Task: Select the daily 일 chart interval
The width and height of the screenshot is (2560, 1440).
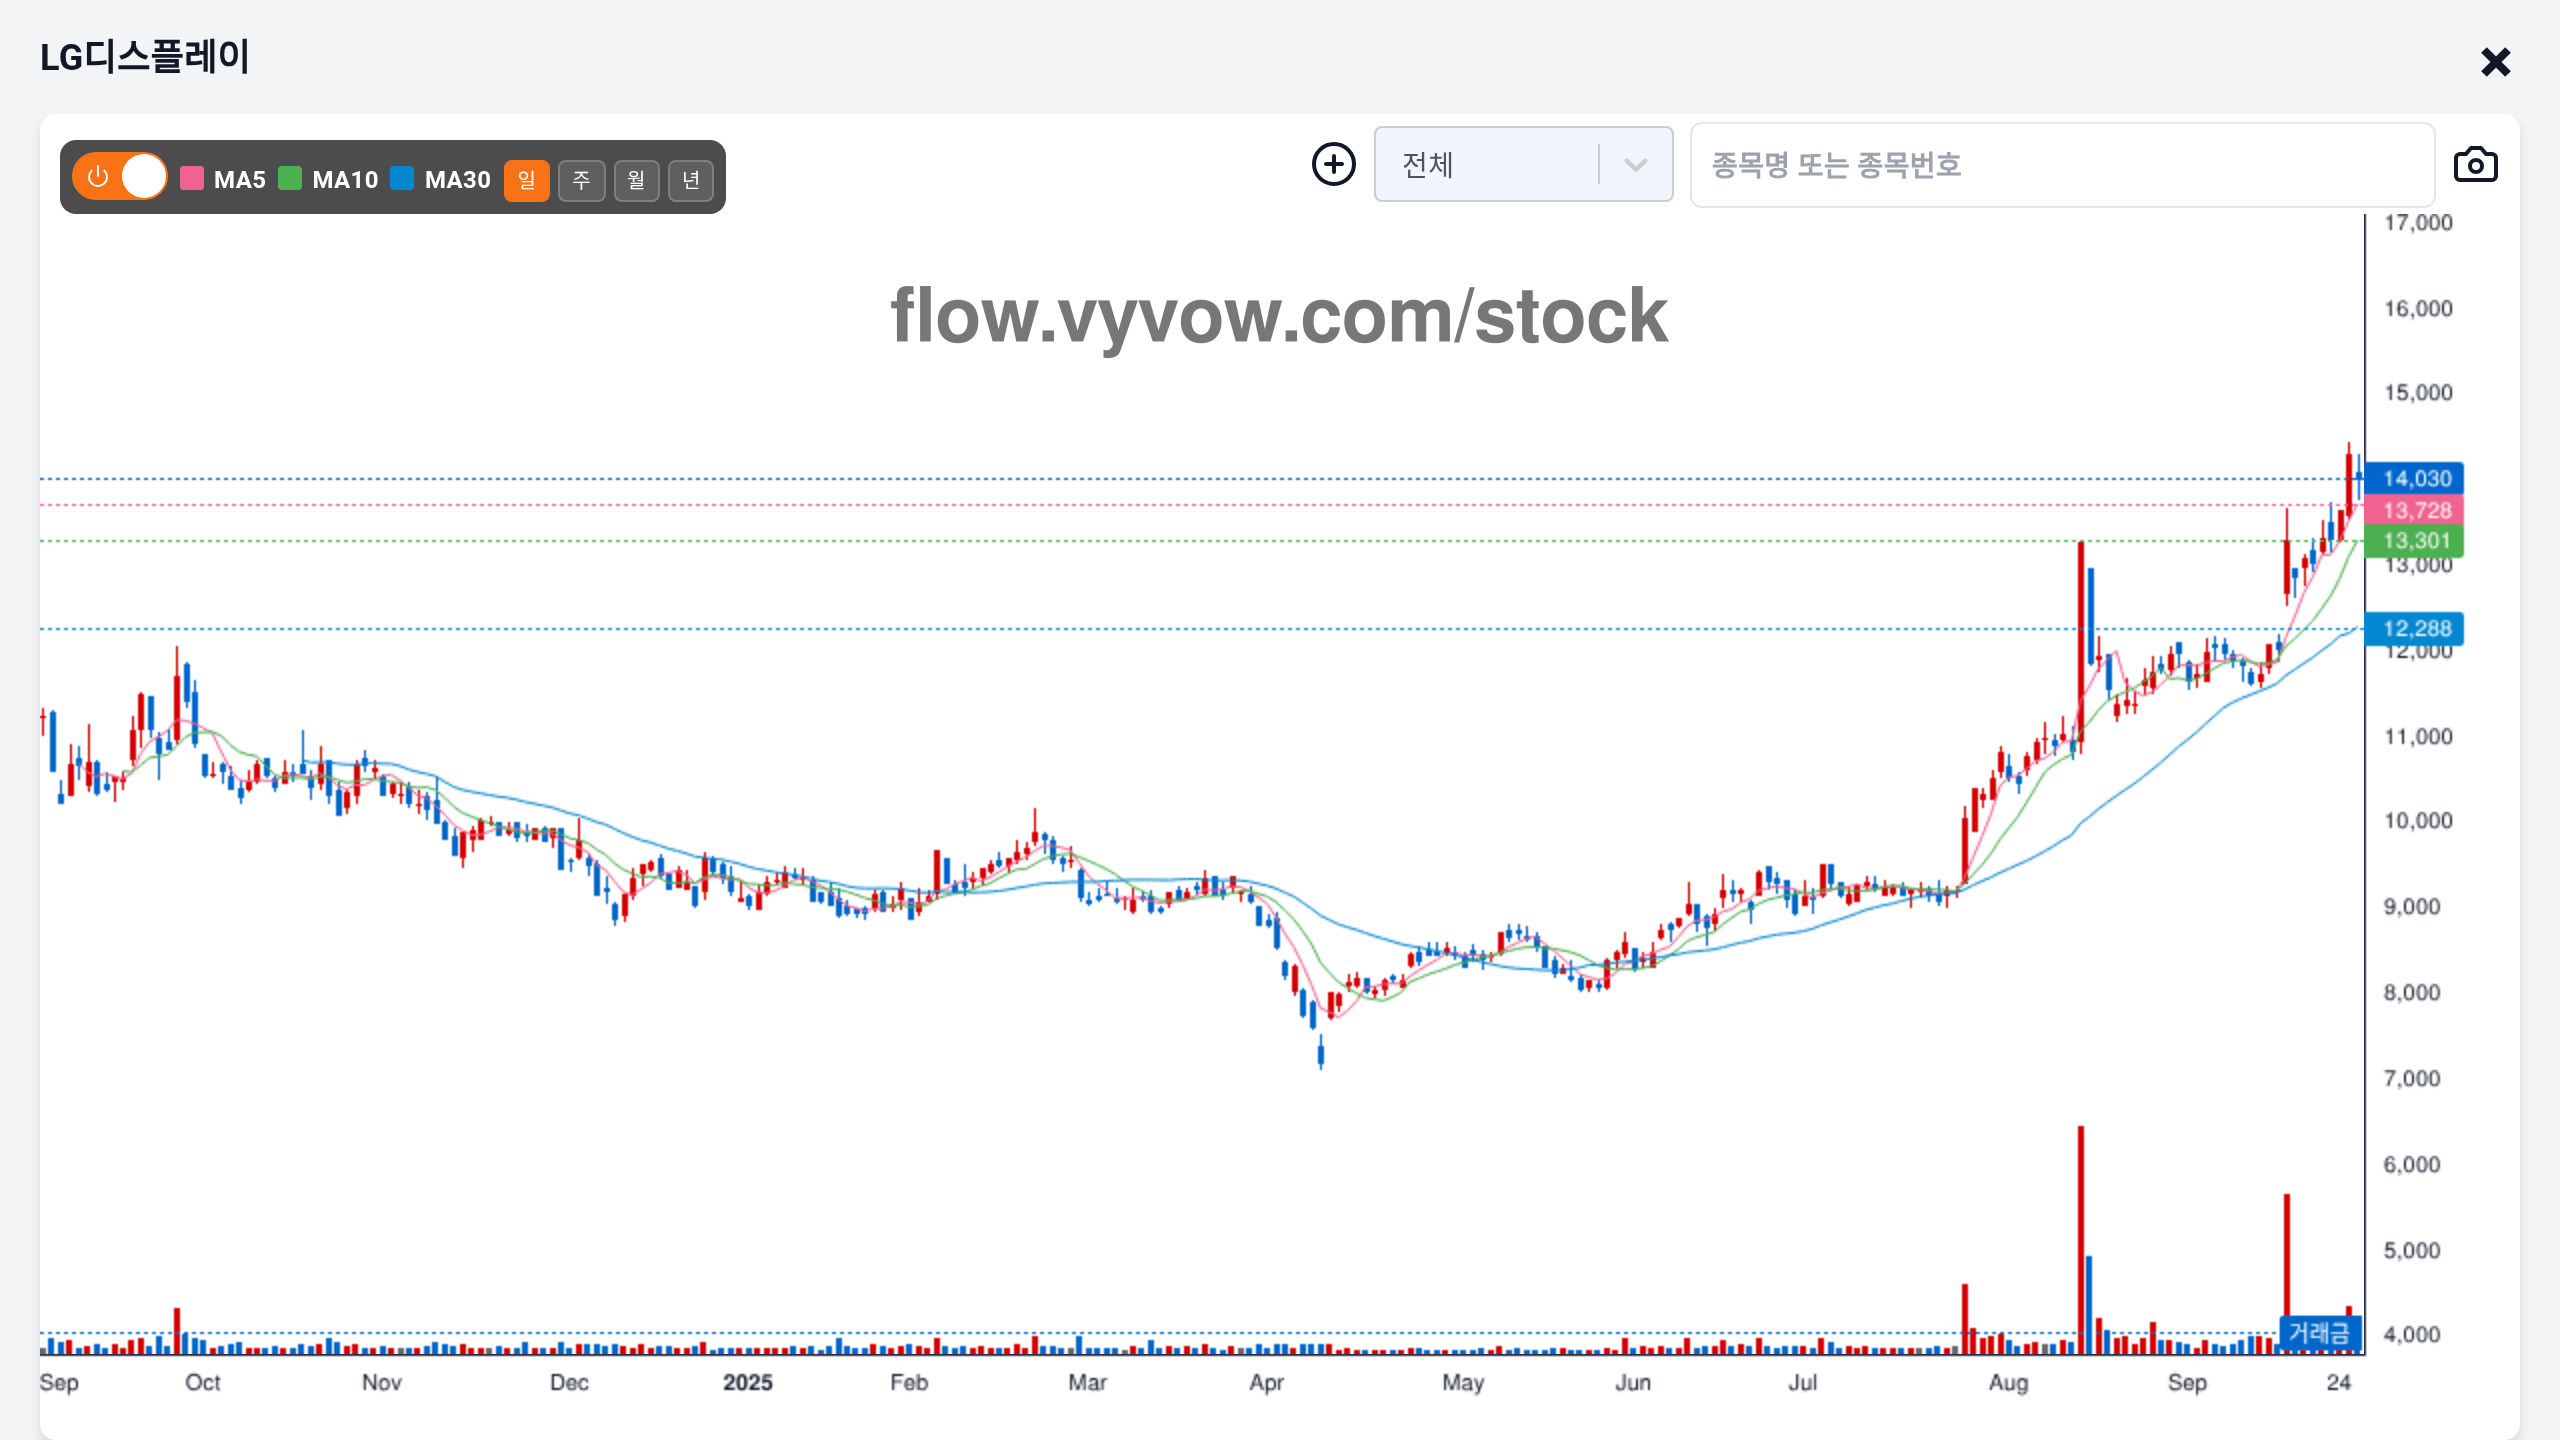Action: (526, 180)
